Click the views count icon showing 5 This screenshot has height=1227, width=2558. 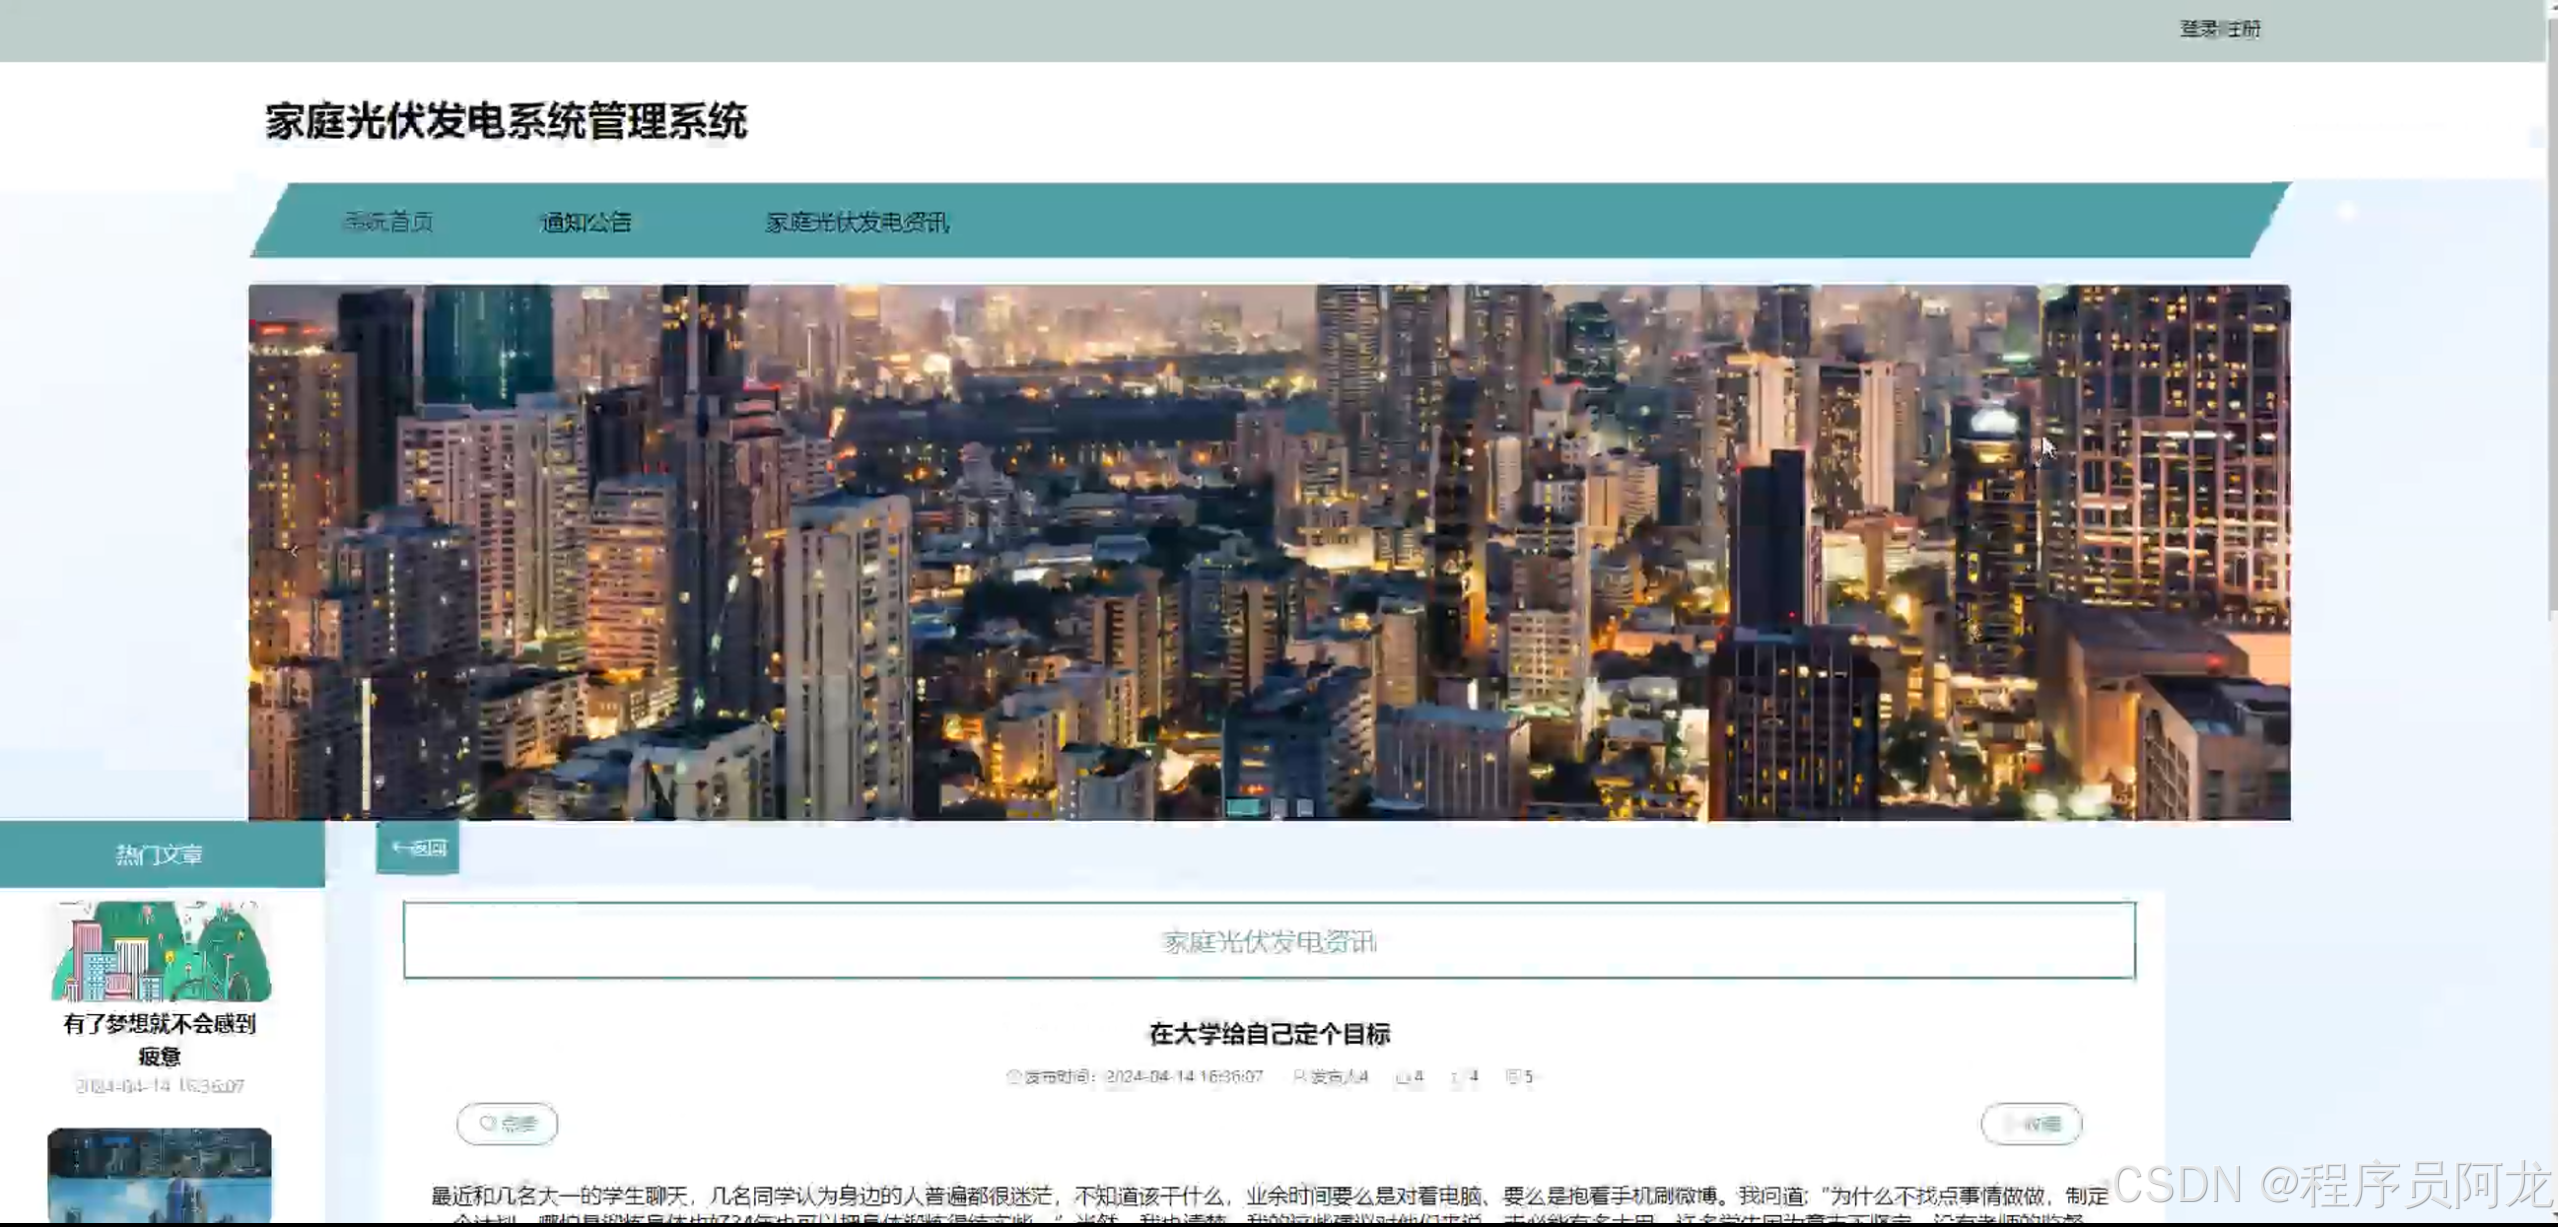[x=1513, y=1076]
